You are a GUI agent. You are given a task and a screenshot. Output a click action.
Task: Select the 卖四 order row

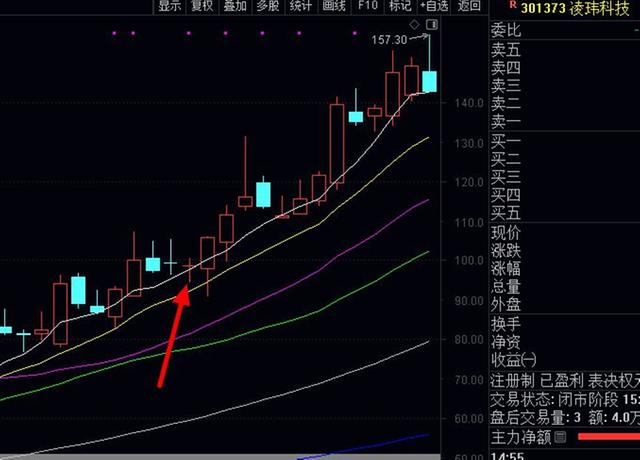tap(565, 68)
